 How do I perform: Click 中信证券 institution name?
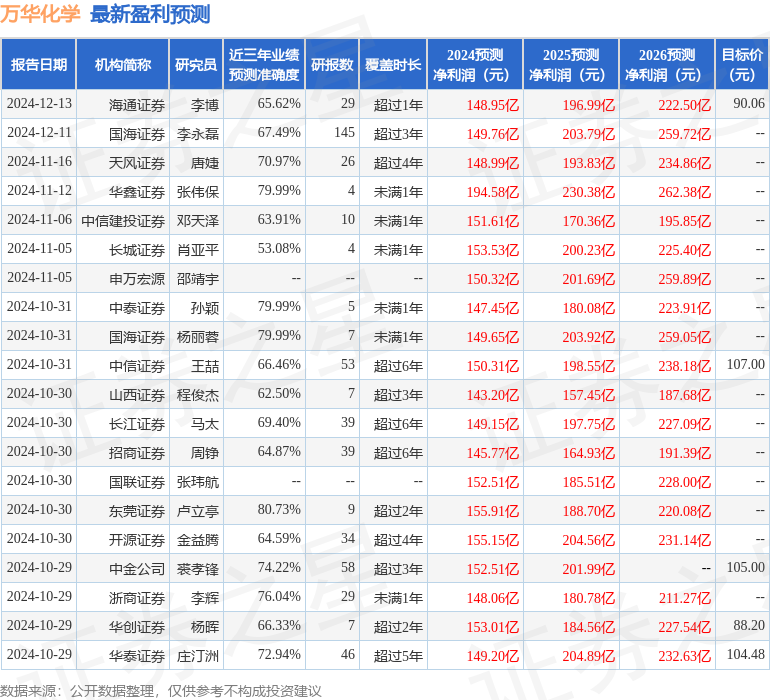coord(137,365)
